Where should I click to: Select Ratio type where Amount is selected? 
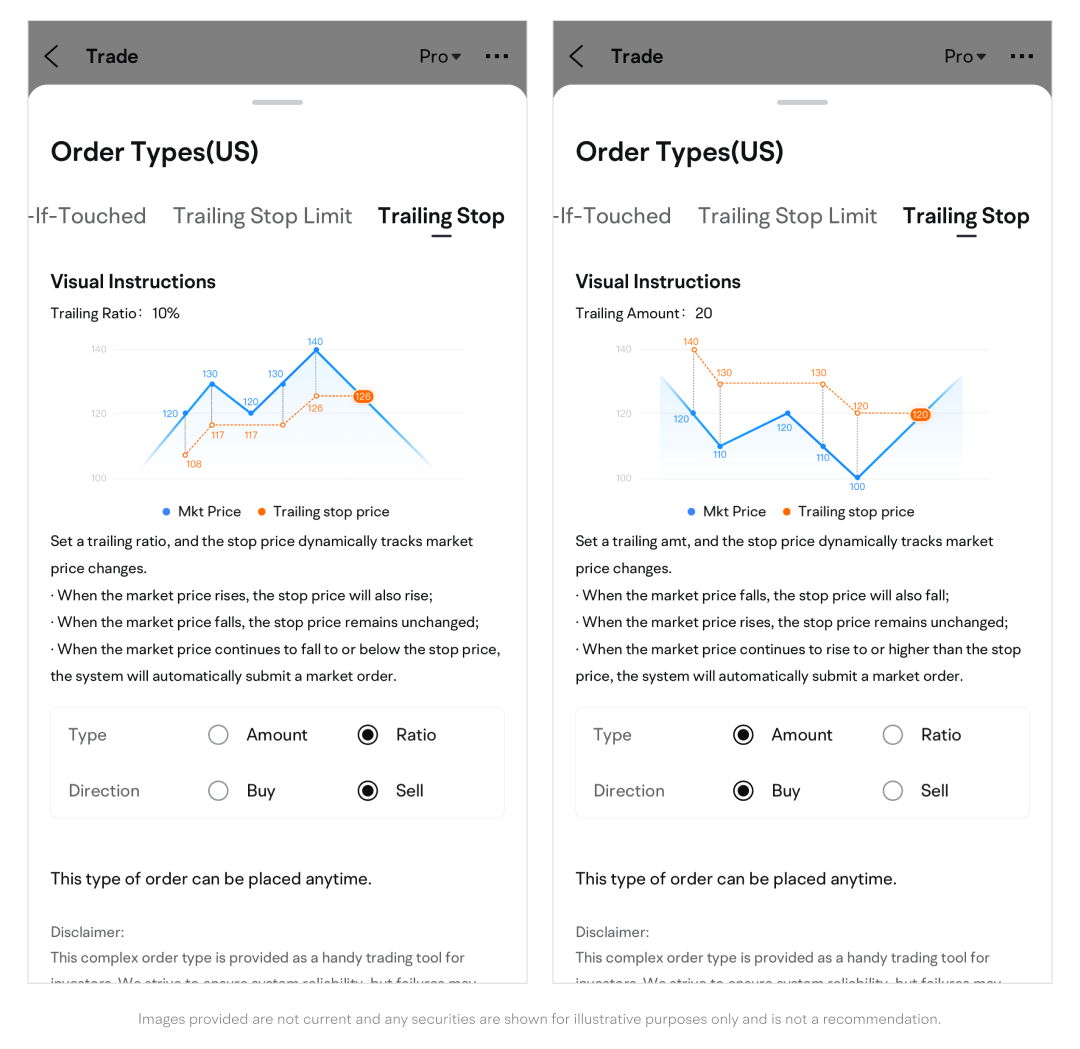[x=893, y=735]
